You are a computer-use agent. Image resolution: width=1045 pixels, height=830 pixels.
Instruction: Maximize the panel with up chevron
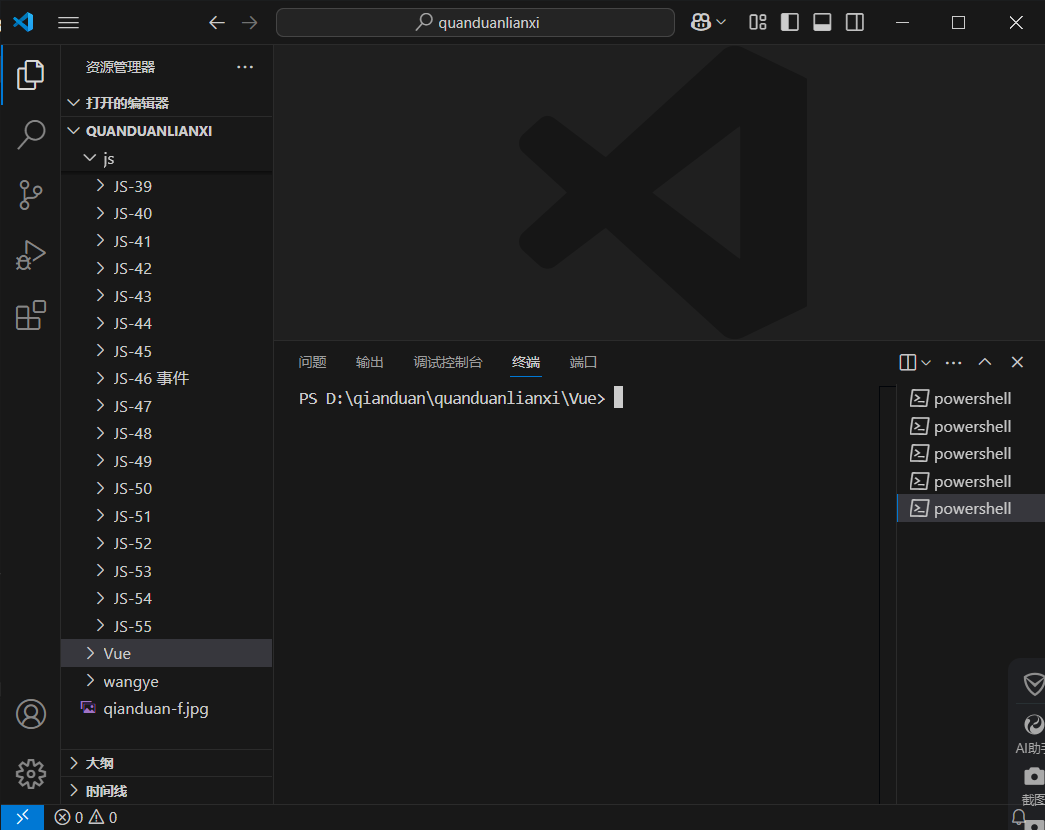pos(985,362)
